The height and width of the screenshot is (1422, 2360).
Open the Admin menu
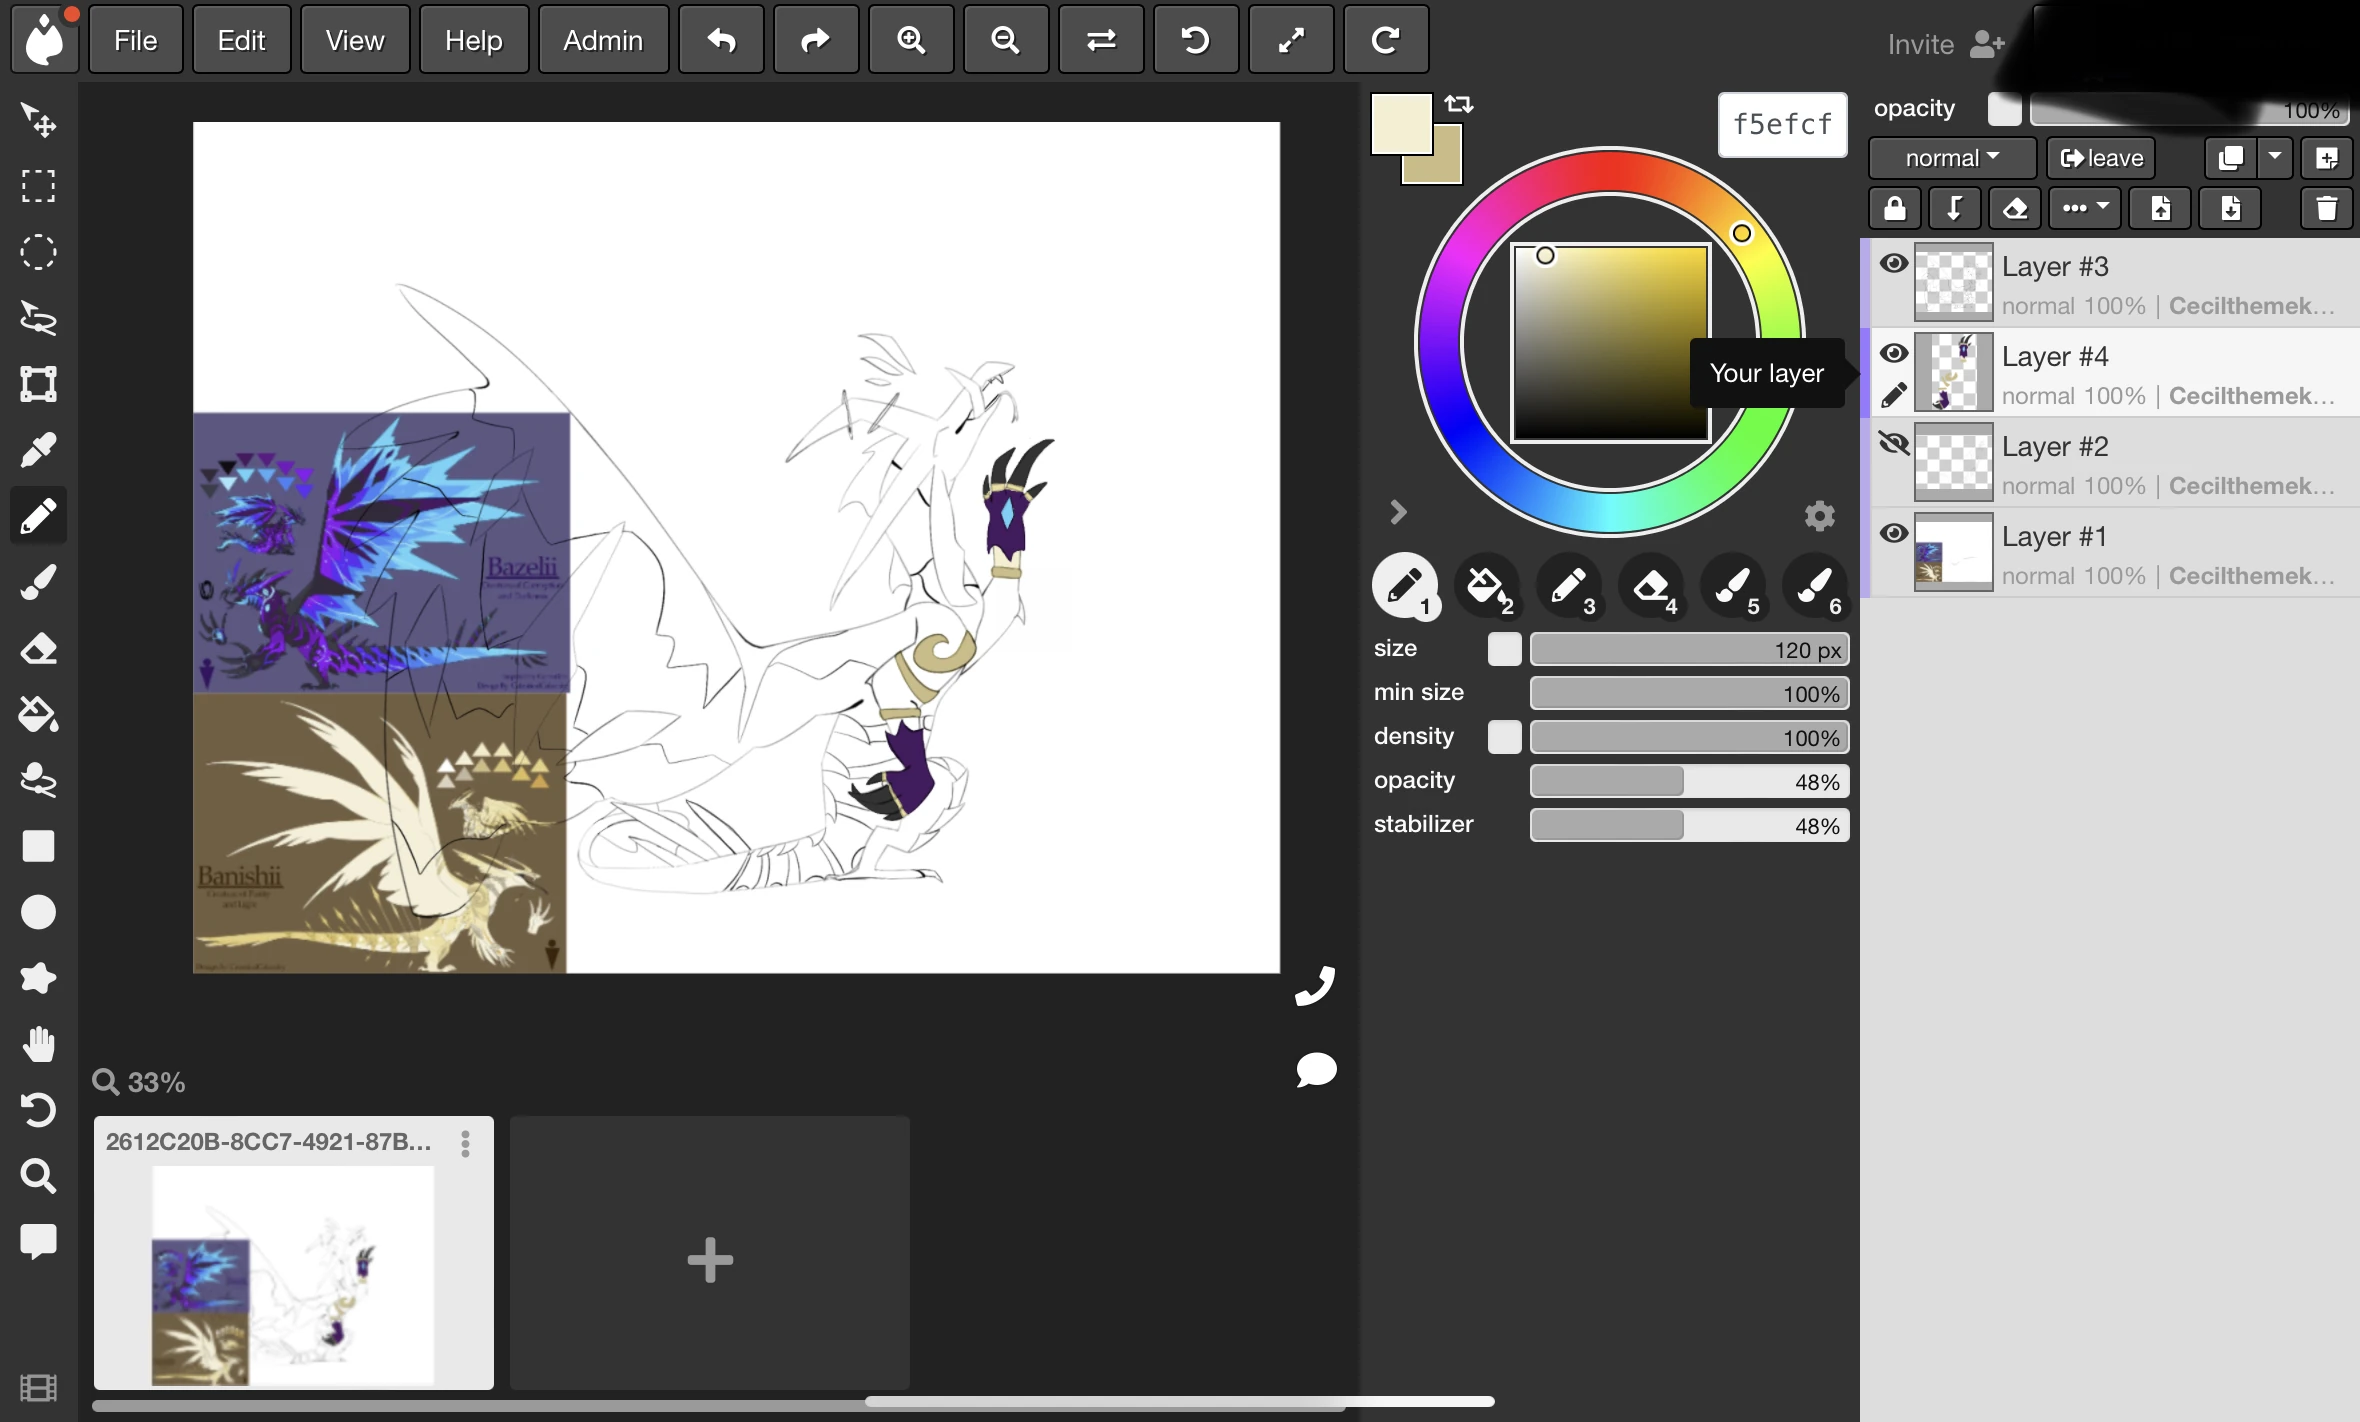click(x=601, y=39)
